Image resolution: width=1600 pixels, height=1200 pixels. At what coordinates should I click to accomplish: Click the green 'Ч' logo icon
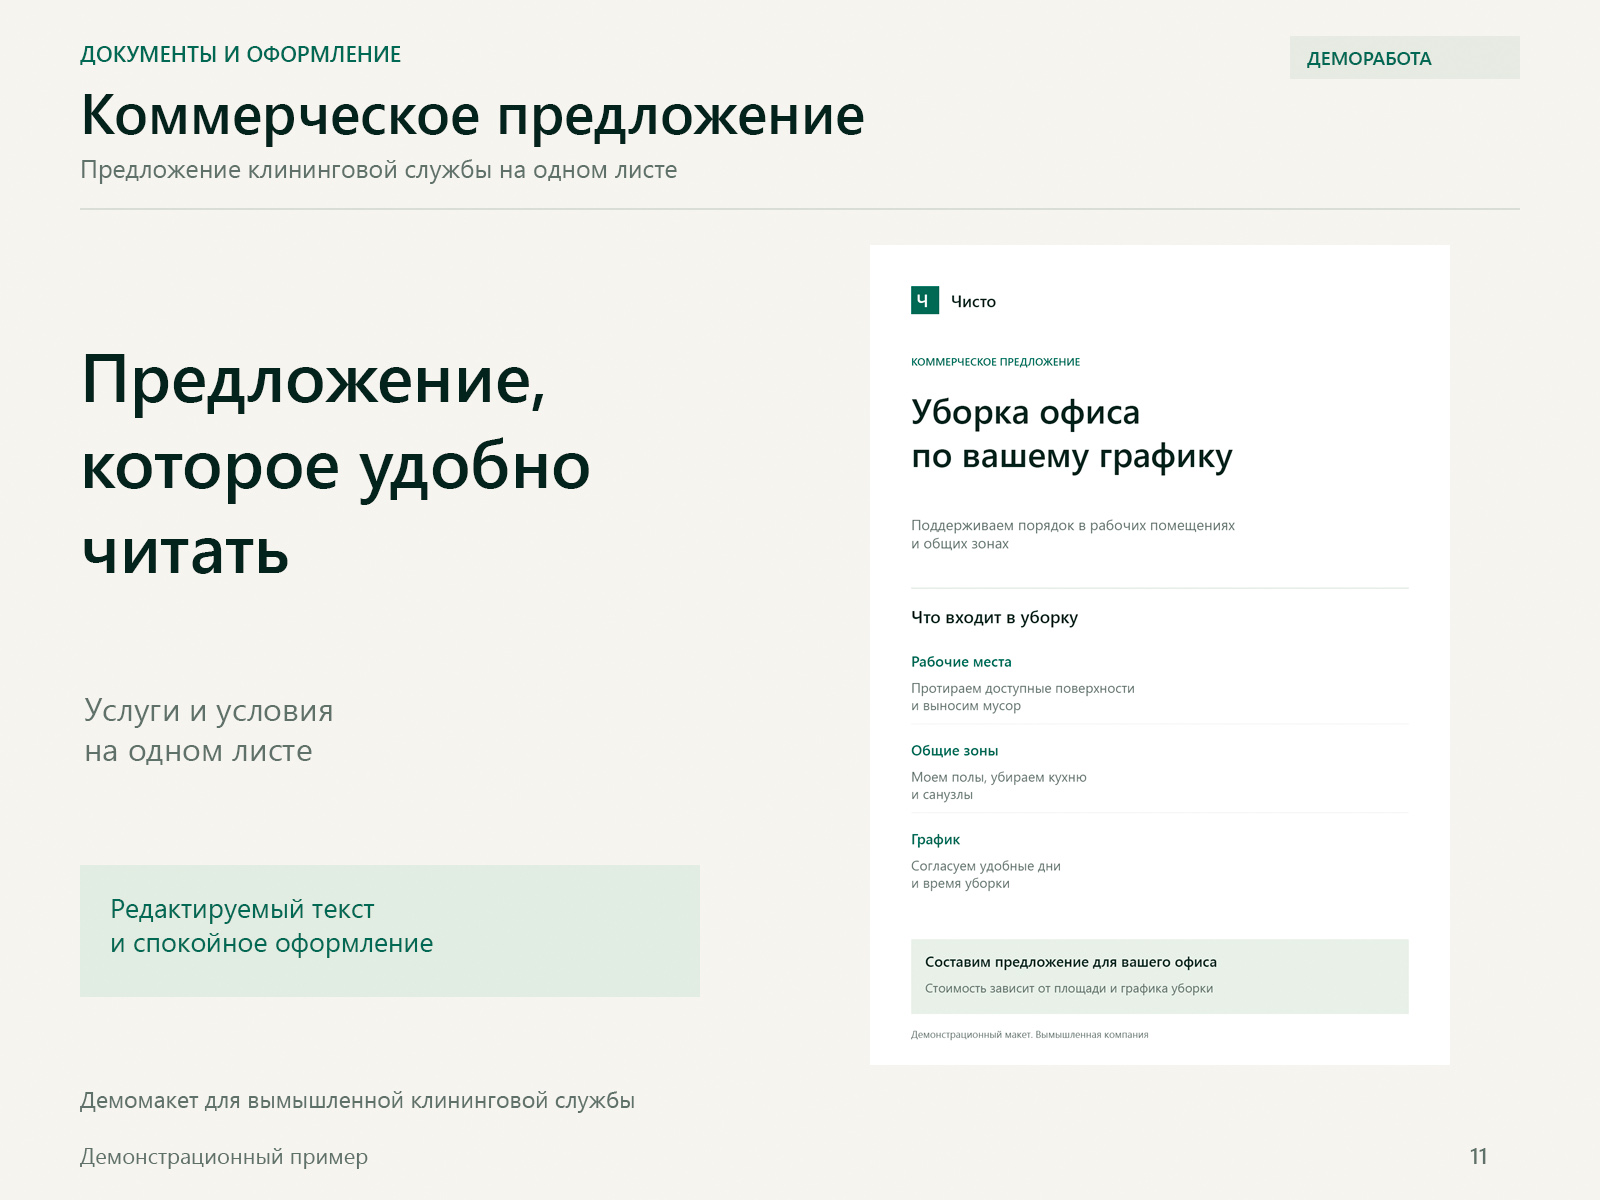[924, 300]
